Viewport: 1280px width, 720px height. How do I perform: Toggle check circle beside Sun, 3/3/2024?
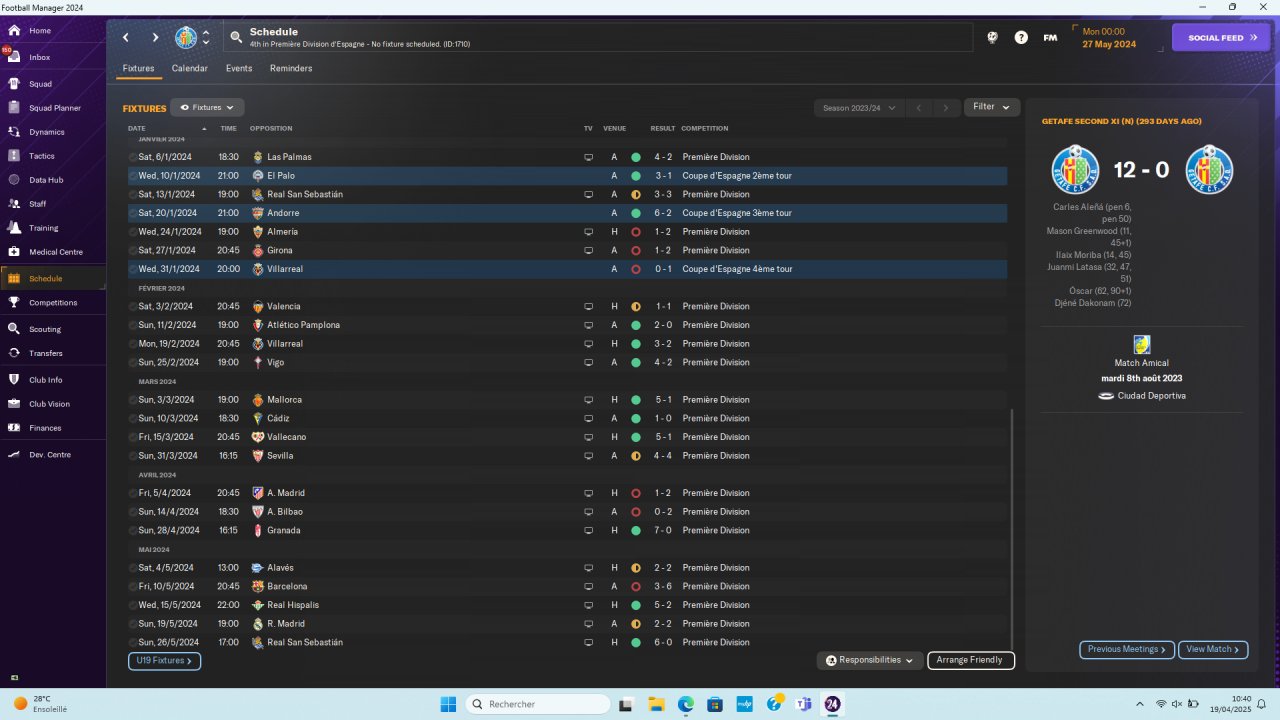click(x=133, y=400)
